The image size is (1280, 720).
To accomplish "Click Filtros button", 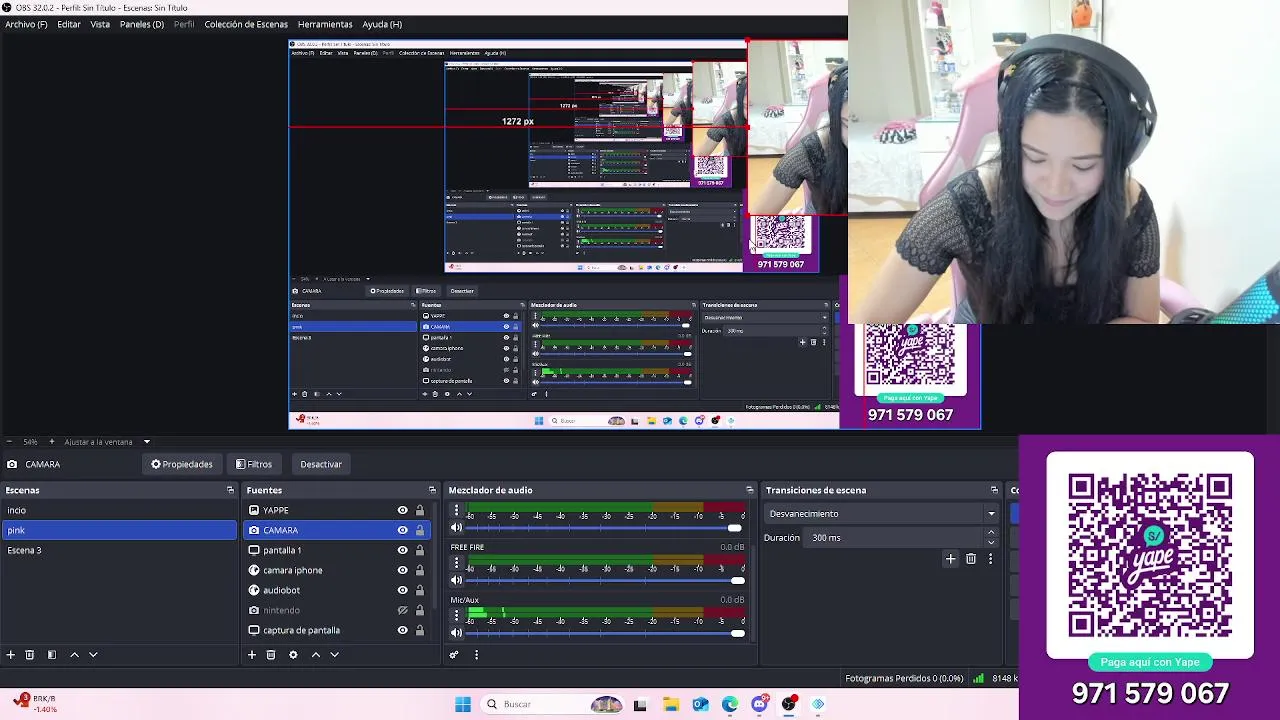I will coord(254,464).
